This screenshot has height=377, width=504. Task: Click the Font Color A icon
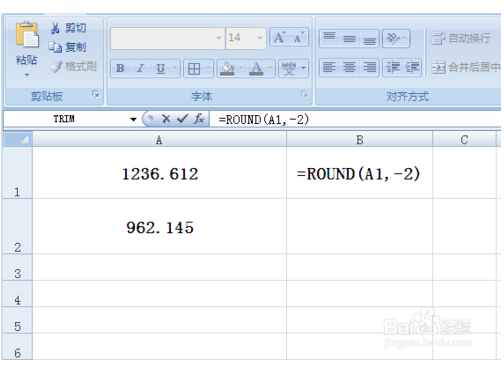pos(256,69)
